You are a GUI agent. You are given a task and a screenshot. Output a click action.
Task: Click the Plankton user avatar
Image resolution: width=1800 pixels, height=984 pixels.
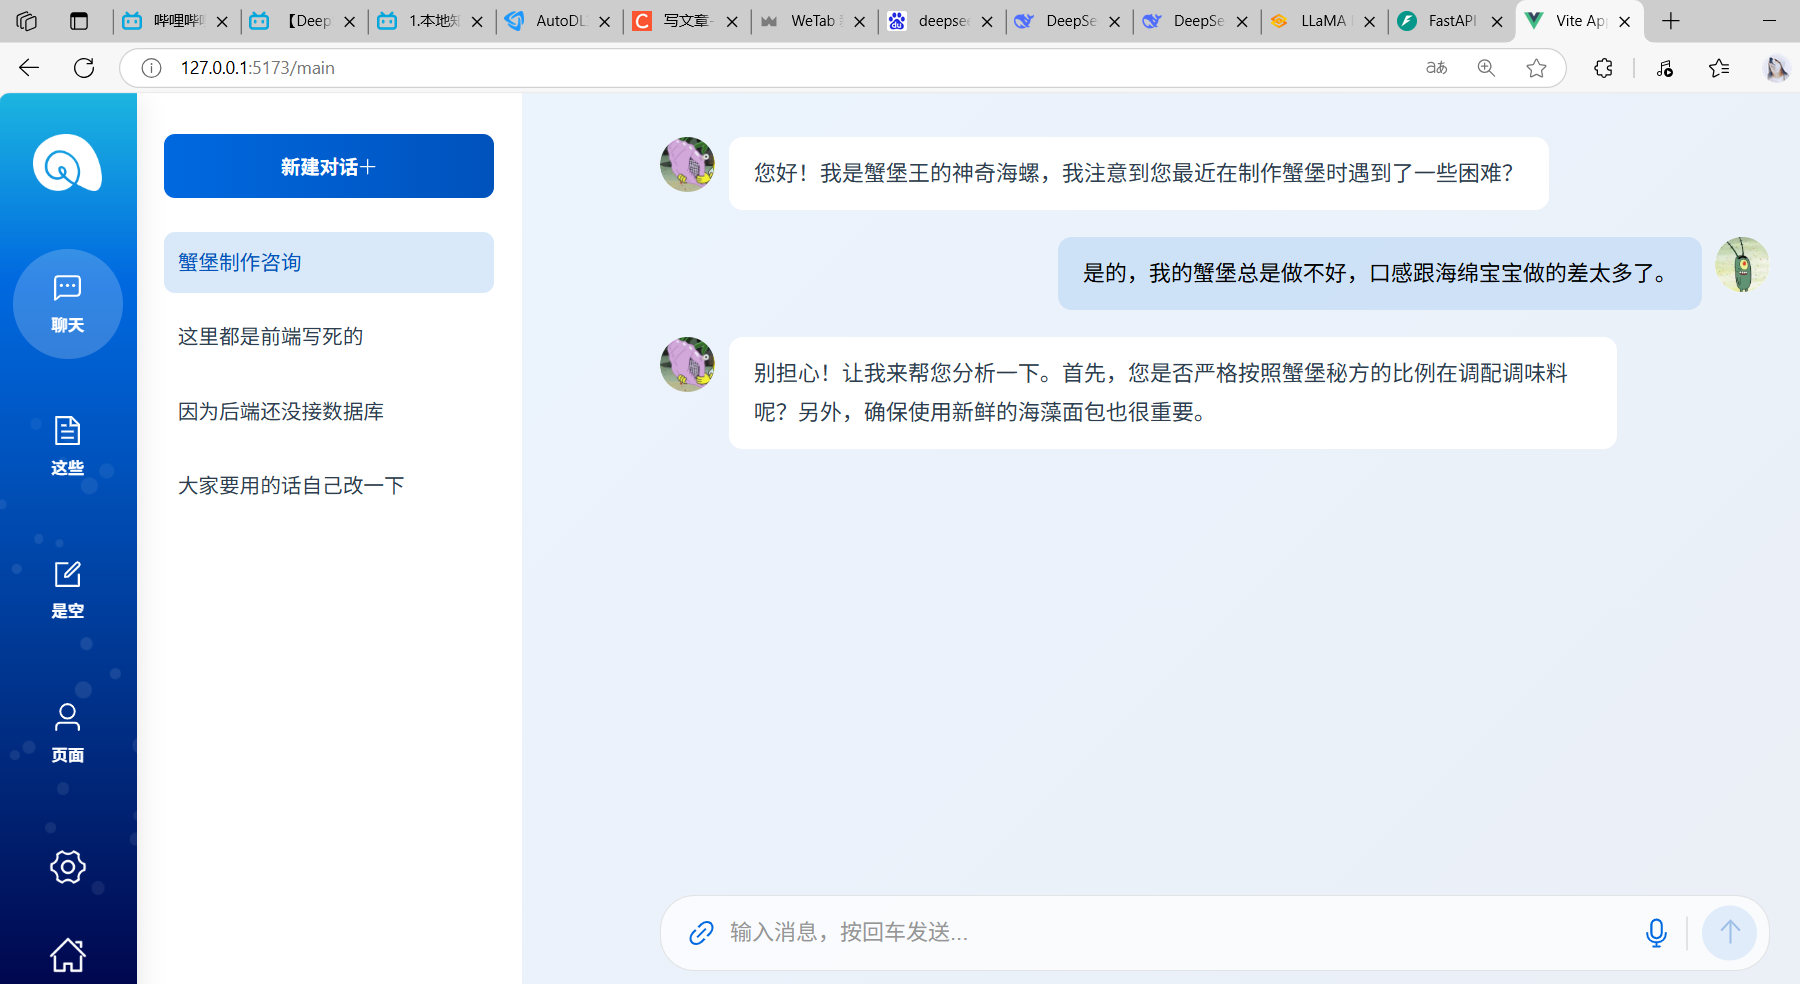(x=1742, y=265)
